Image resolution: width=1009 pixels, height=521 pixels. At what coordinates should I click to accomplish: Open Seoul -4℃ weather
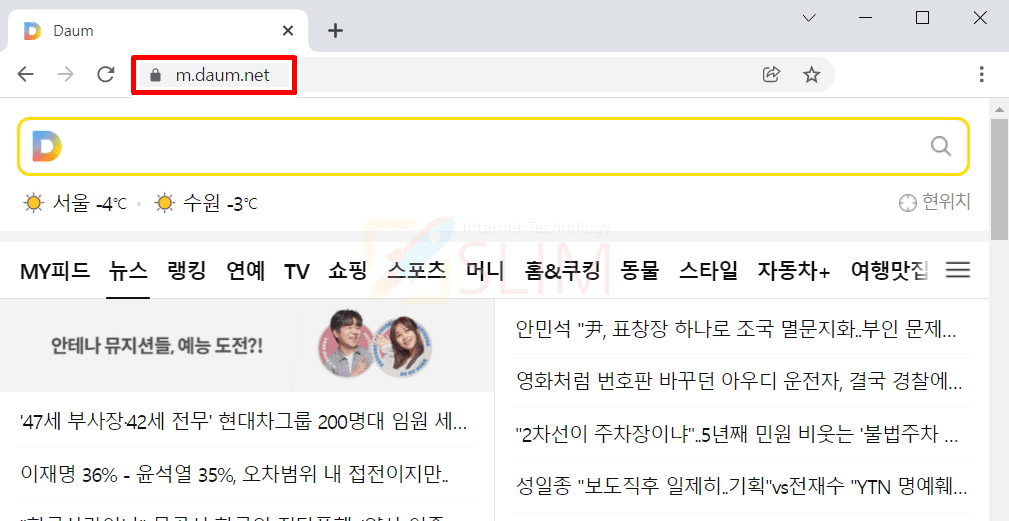coord(75,204)
